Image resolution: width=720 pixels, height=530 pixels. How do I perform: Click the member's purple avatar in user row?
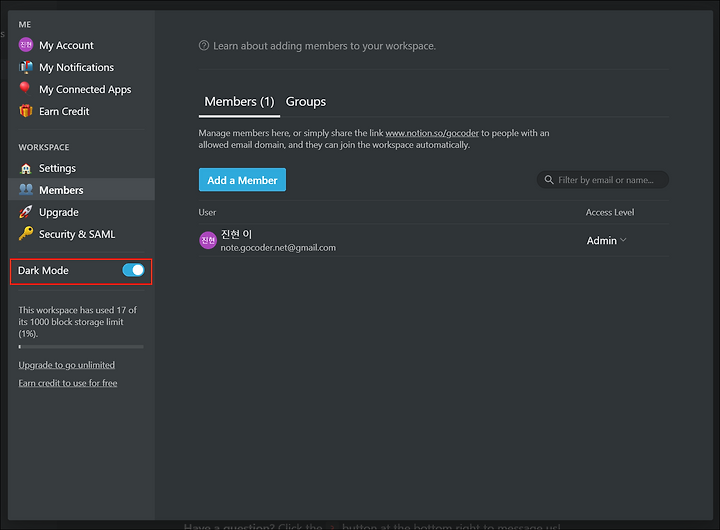(208, 240)
